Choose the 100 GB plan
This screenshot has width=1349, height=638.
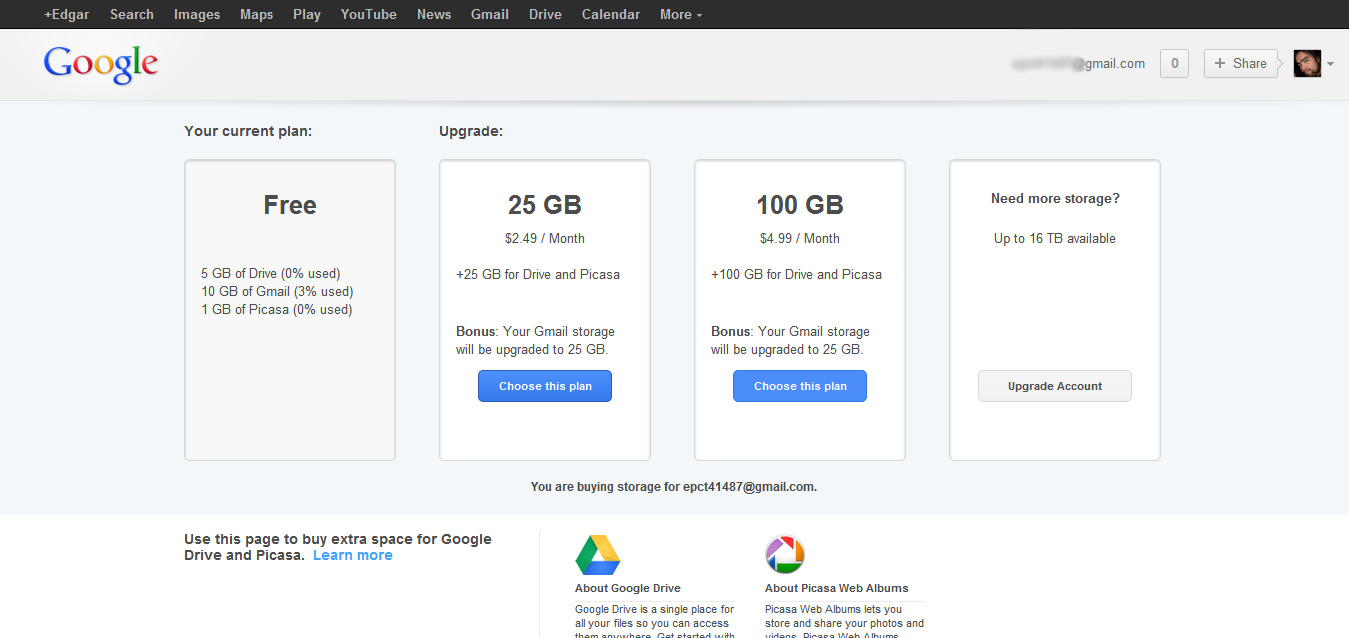click(799, 386)
